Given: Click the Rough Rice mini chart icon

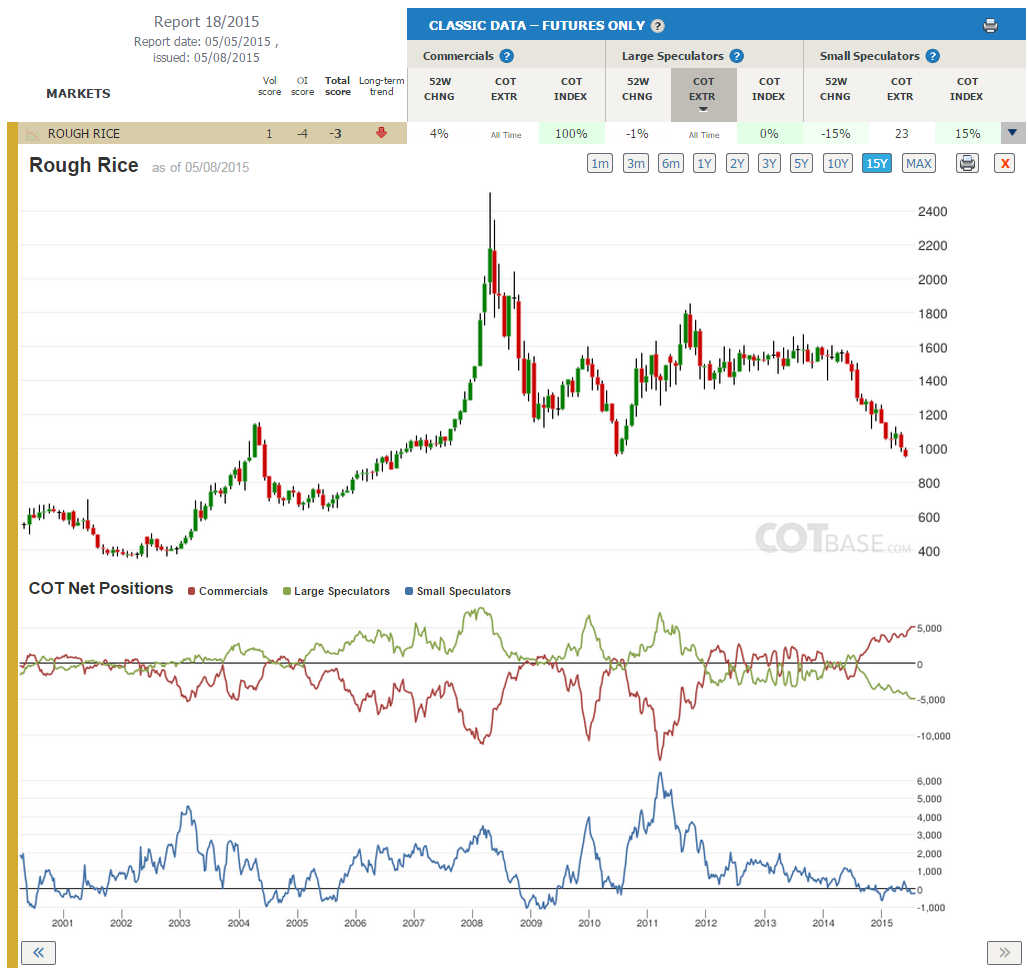Looking at the screenshot, I should (x=32, y=134).
